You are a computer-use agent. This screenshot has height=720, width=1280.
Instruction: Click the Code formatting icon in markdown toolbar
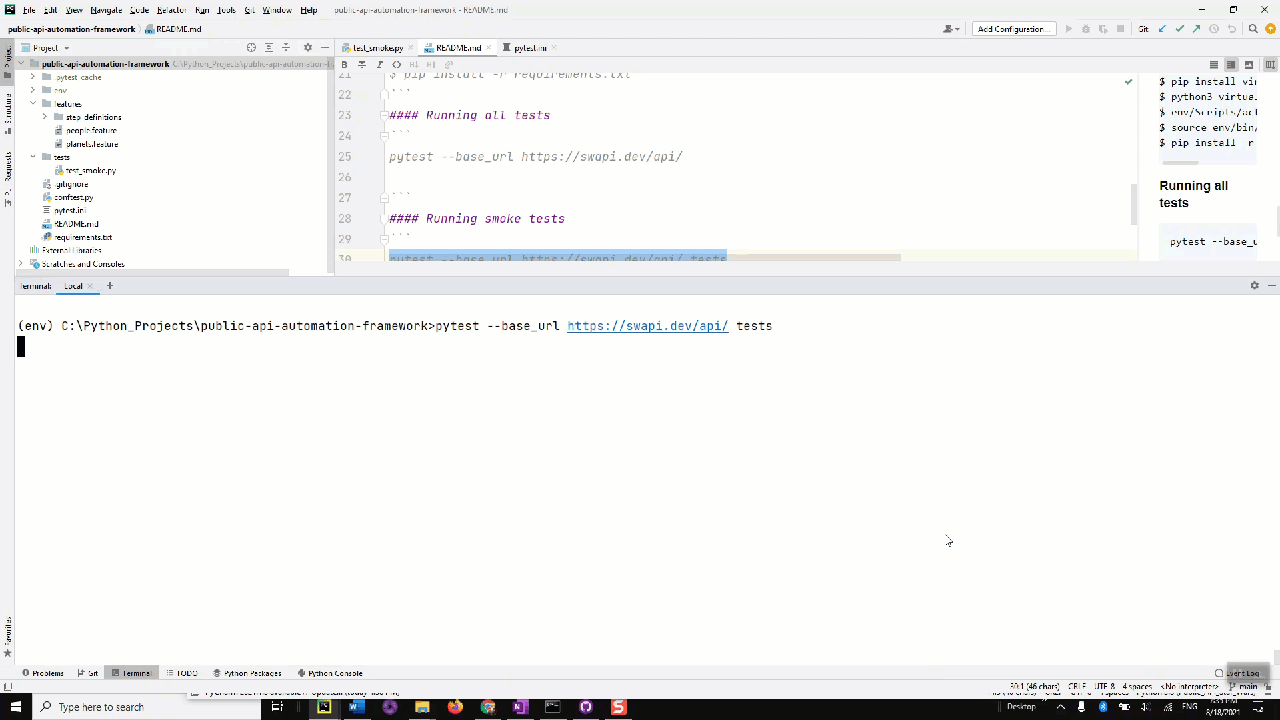pyautogui.click(x=397, y=64)
